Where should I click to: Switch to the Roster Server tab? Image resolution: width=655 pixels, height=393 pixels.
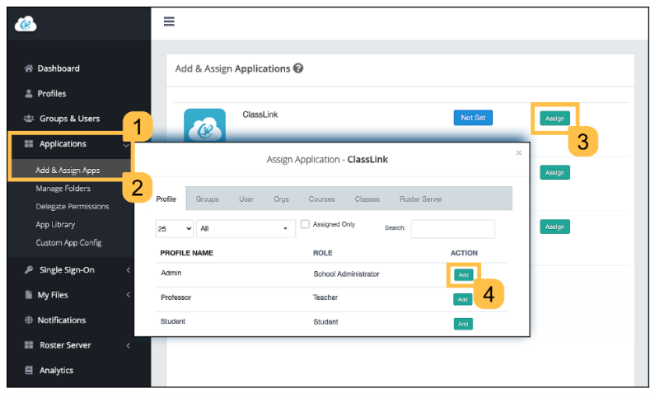421,199
